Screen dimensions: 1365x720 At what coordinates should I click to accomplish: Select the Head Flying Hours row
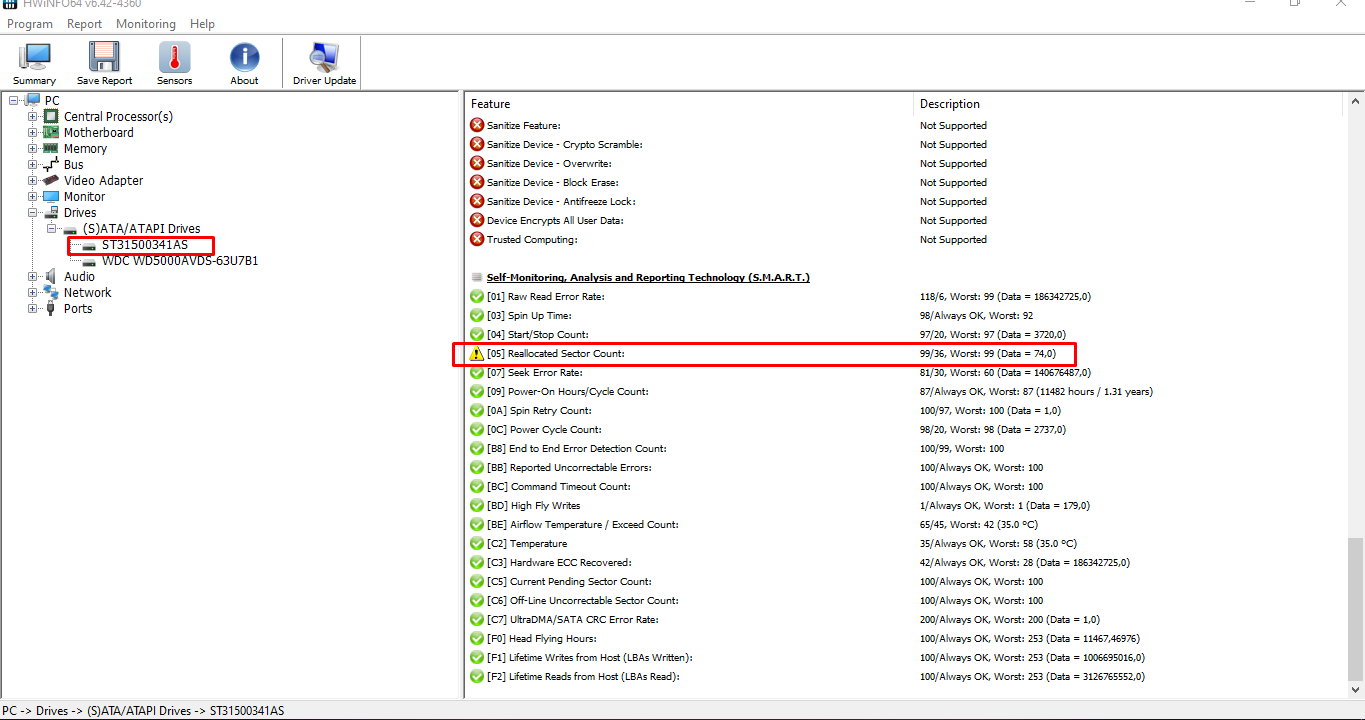(x=905, y=638)
